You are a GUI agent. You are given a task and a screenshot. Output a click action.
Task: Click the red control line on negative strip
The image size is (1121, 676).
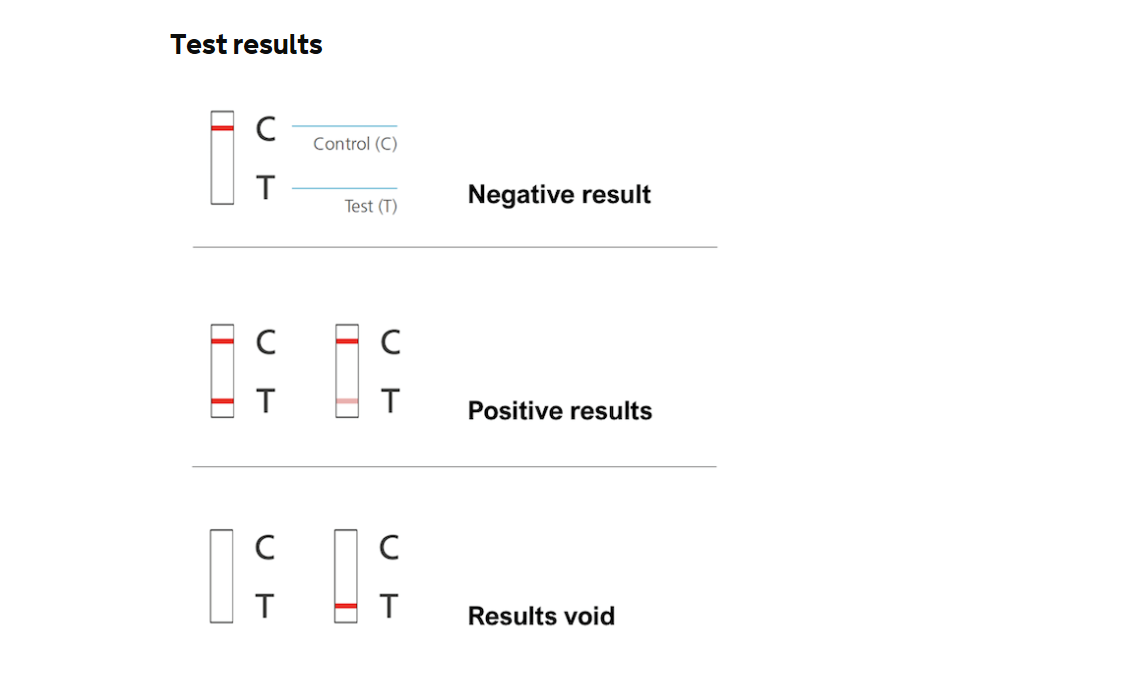(222, 128)
